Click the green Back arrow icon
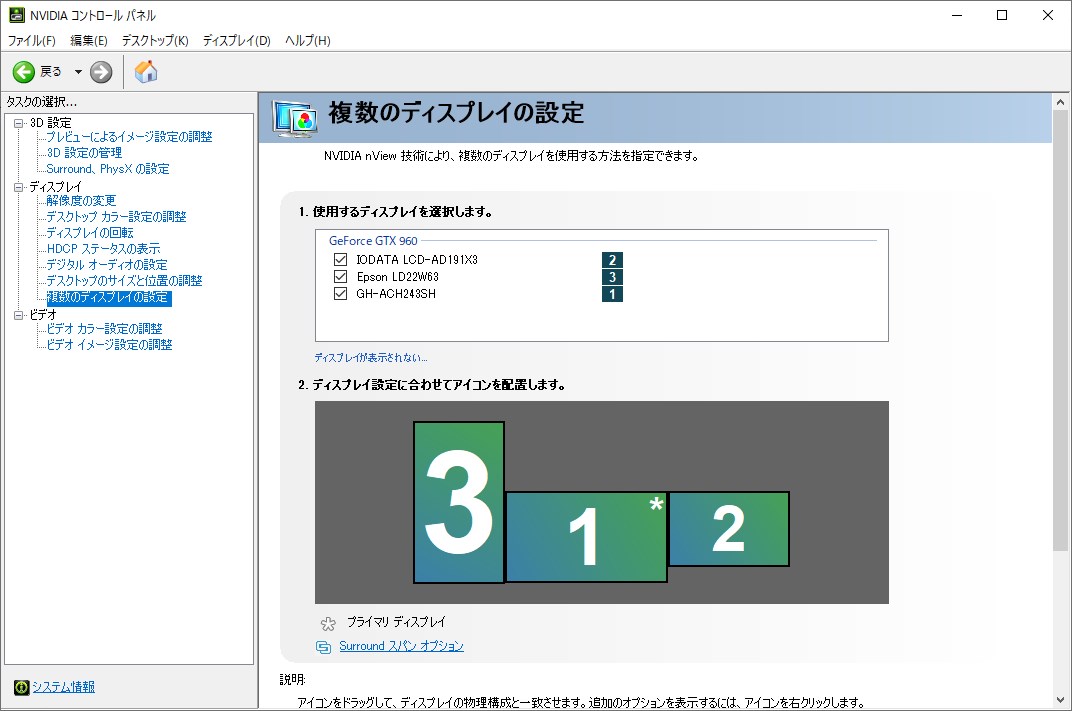The image size is (1072, 711). click(x=23, y=72)
